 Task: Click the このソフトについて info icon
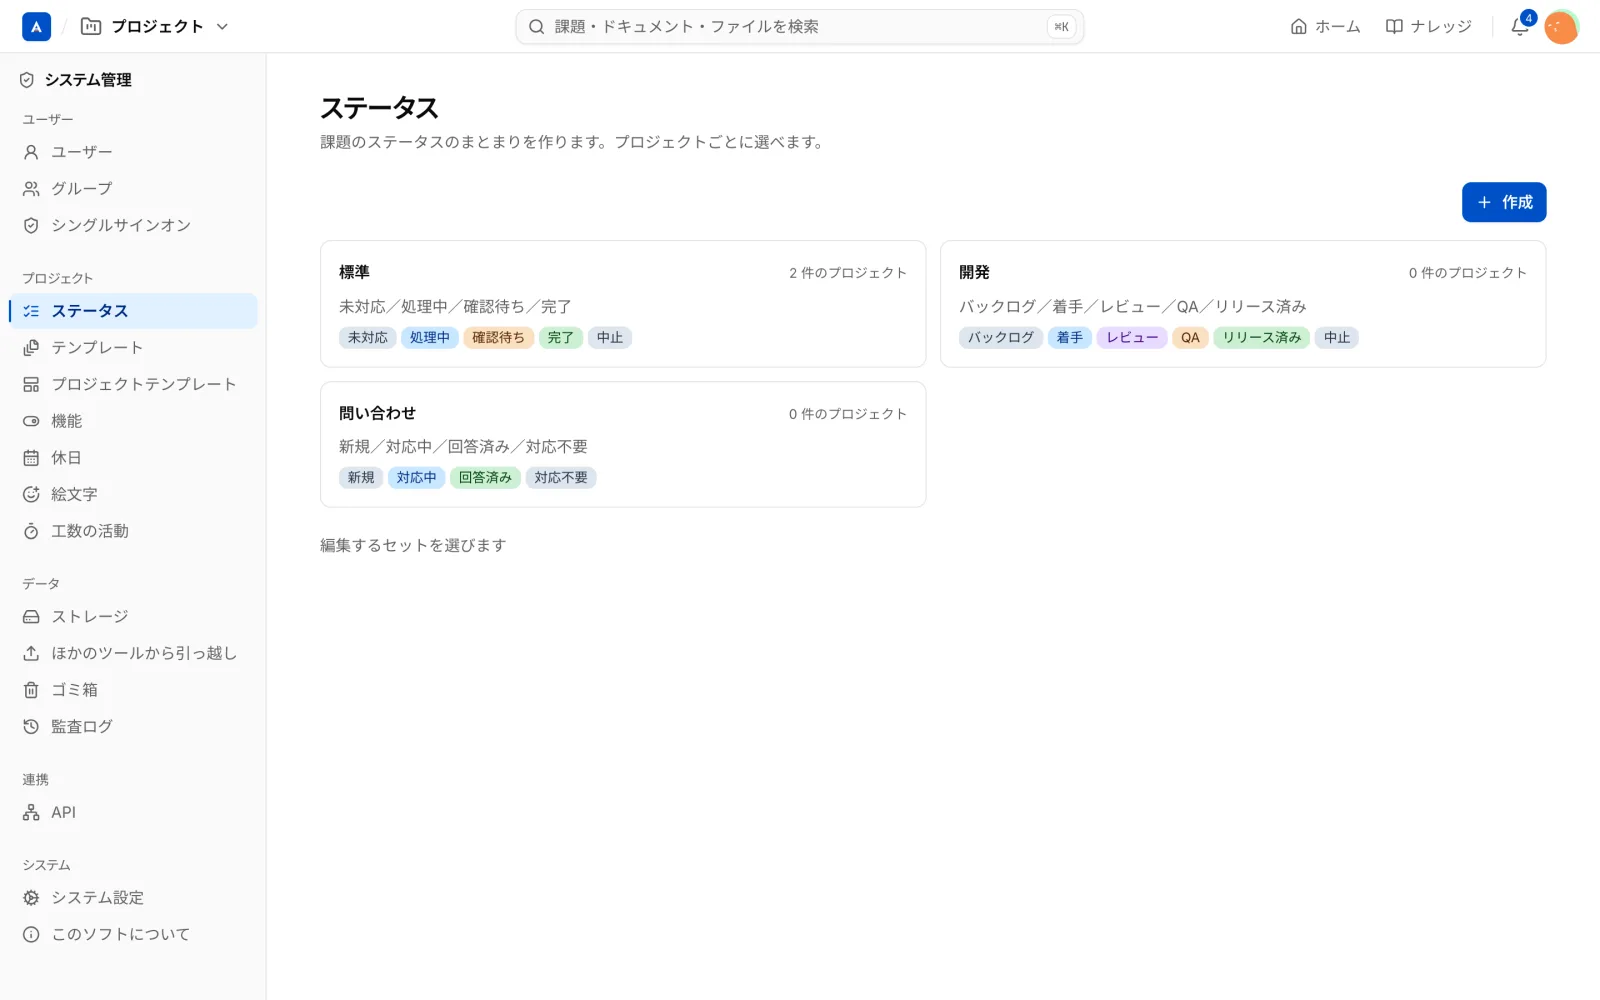[x=31, y=935]
